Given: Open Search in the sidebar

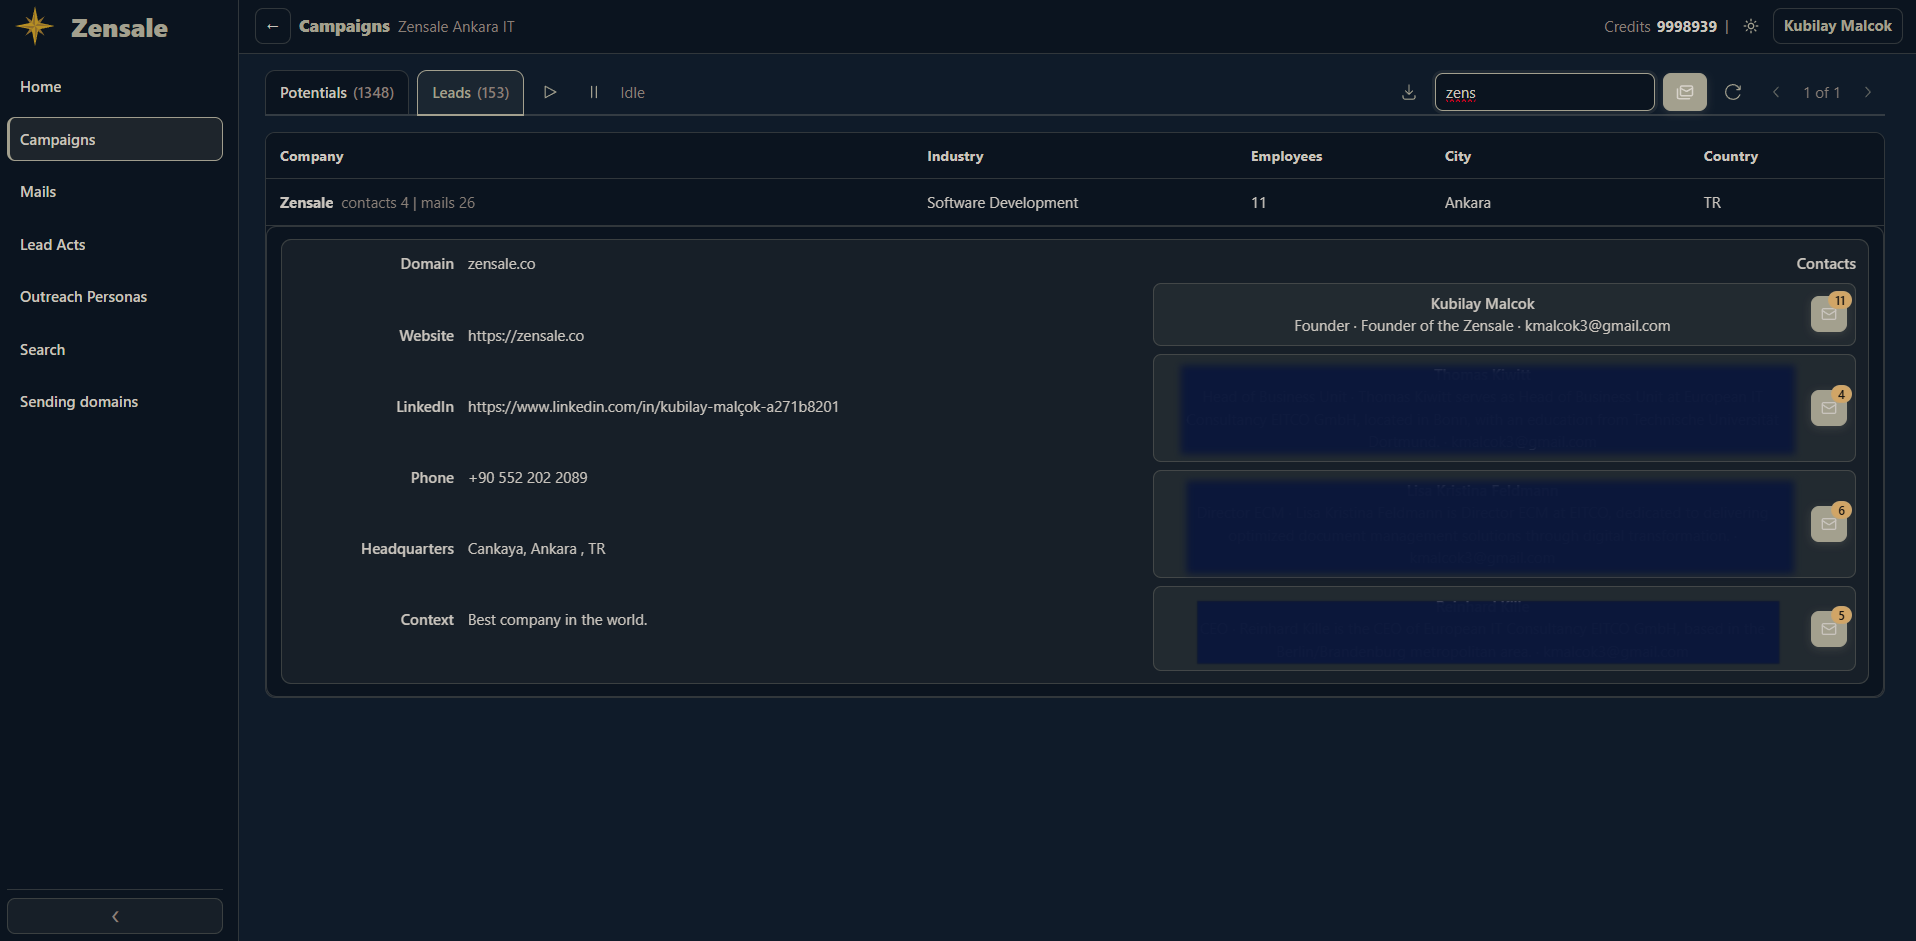Looking at the screenshot, I should tap(115, 350).
